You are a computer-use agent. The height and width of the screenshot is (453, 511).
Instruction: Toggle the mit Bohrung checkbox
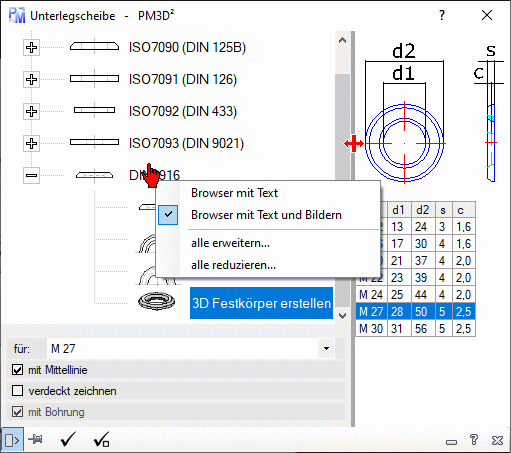pos(17,412)
